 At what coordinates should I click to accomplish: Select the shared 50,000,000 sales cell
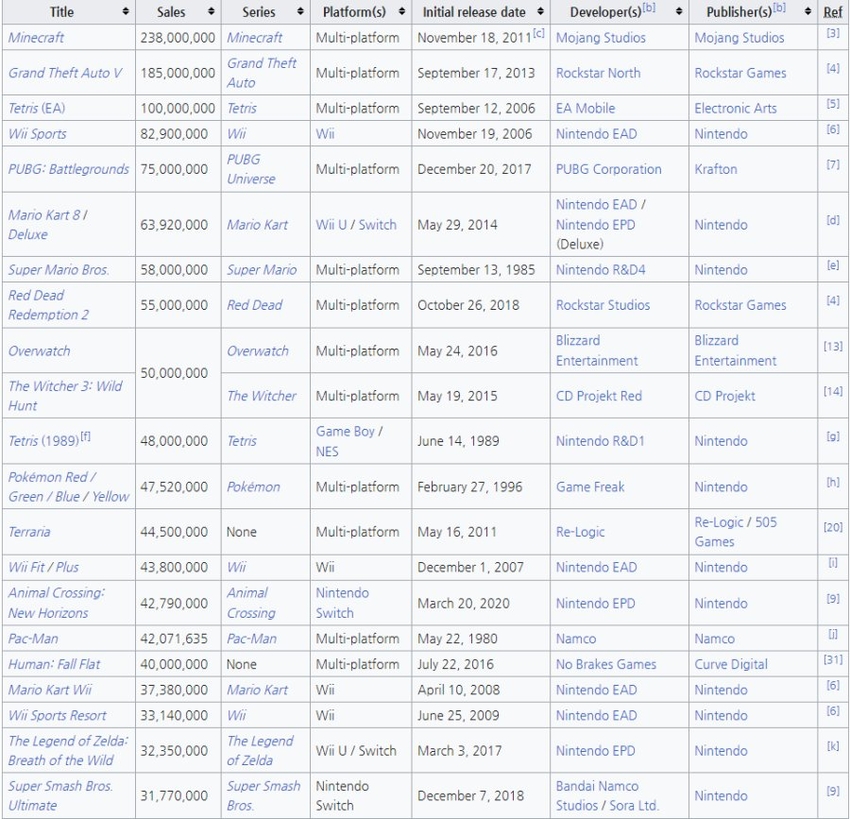tap(178, 373)
